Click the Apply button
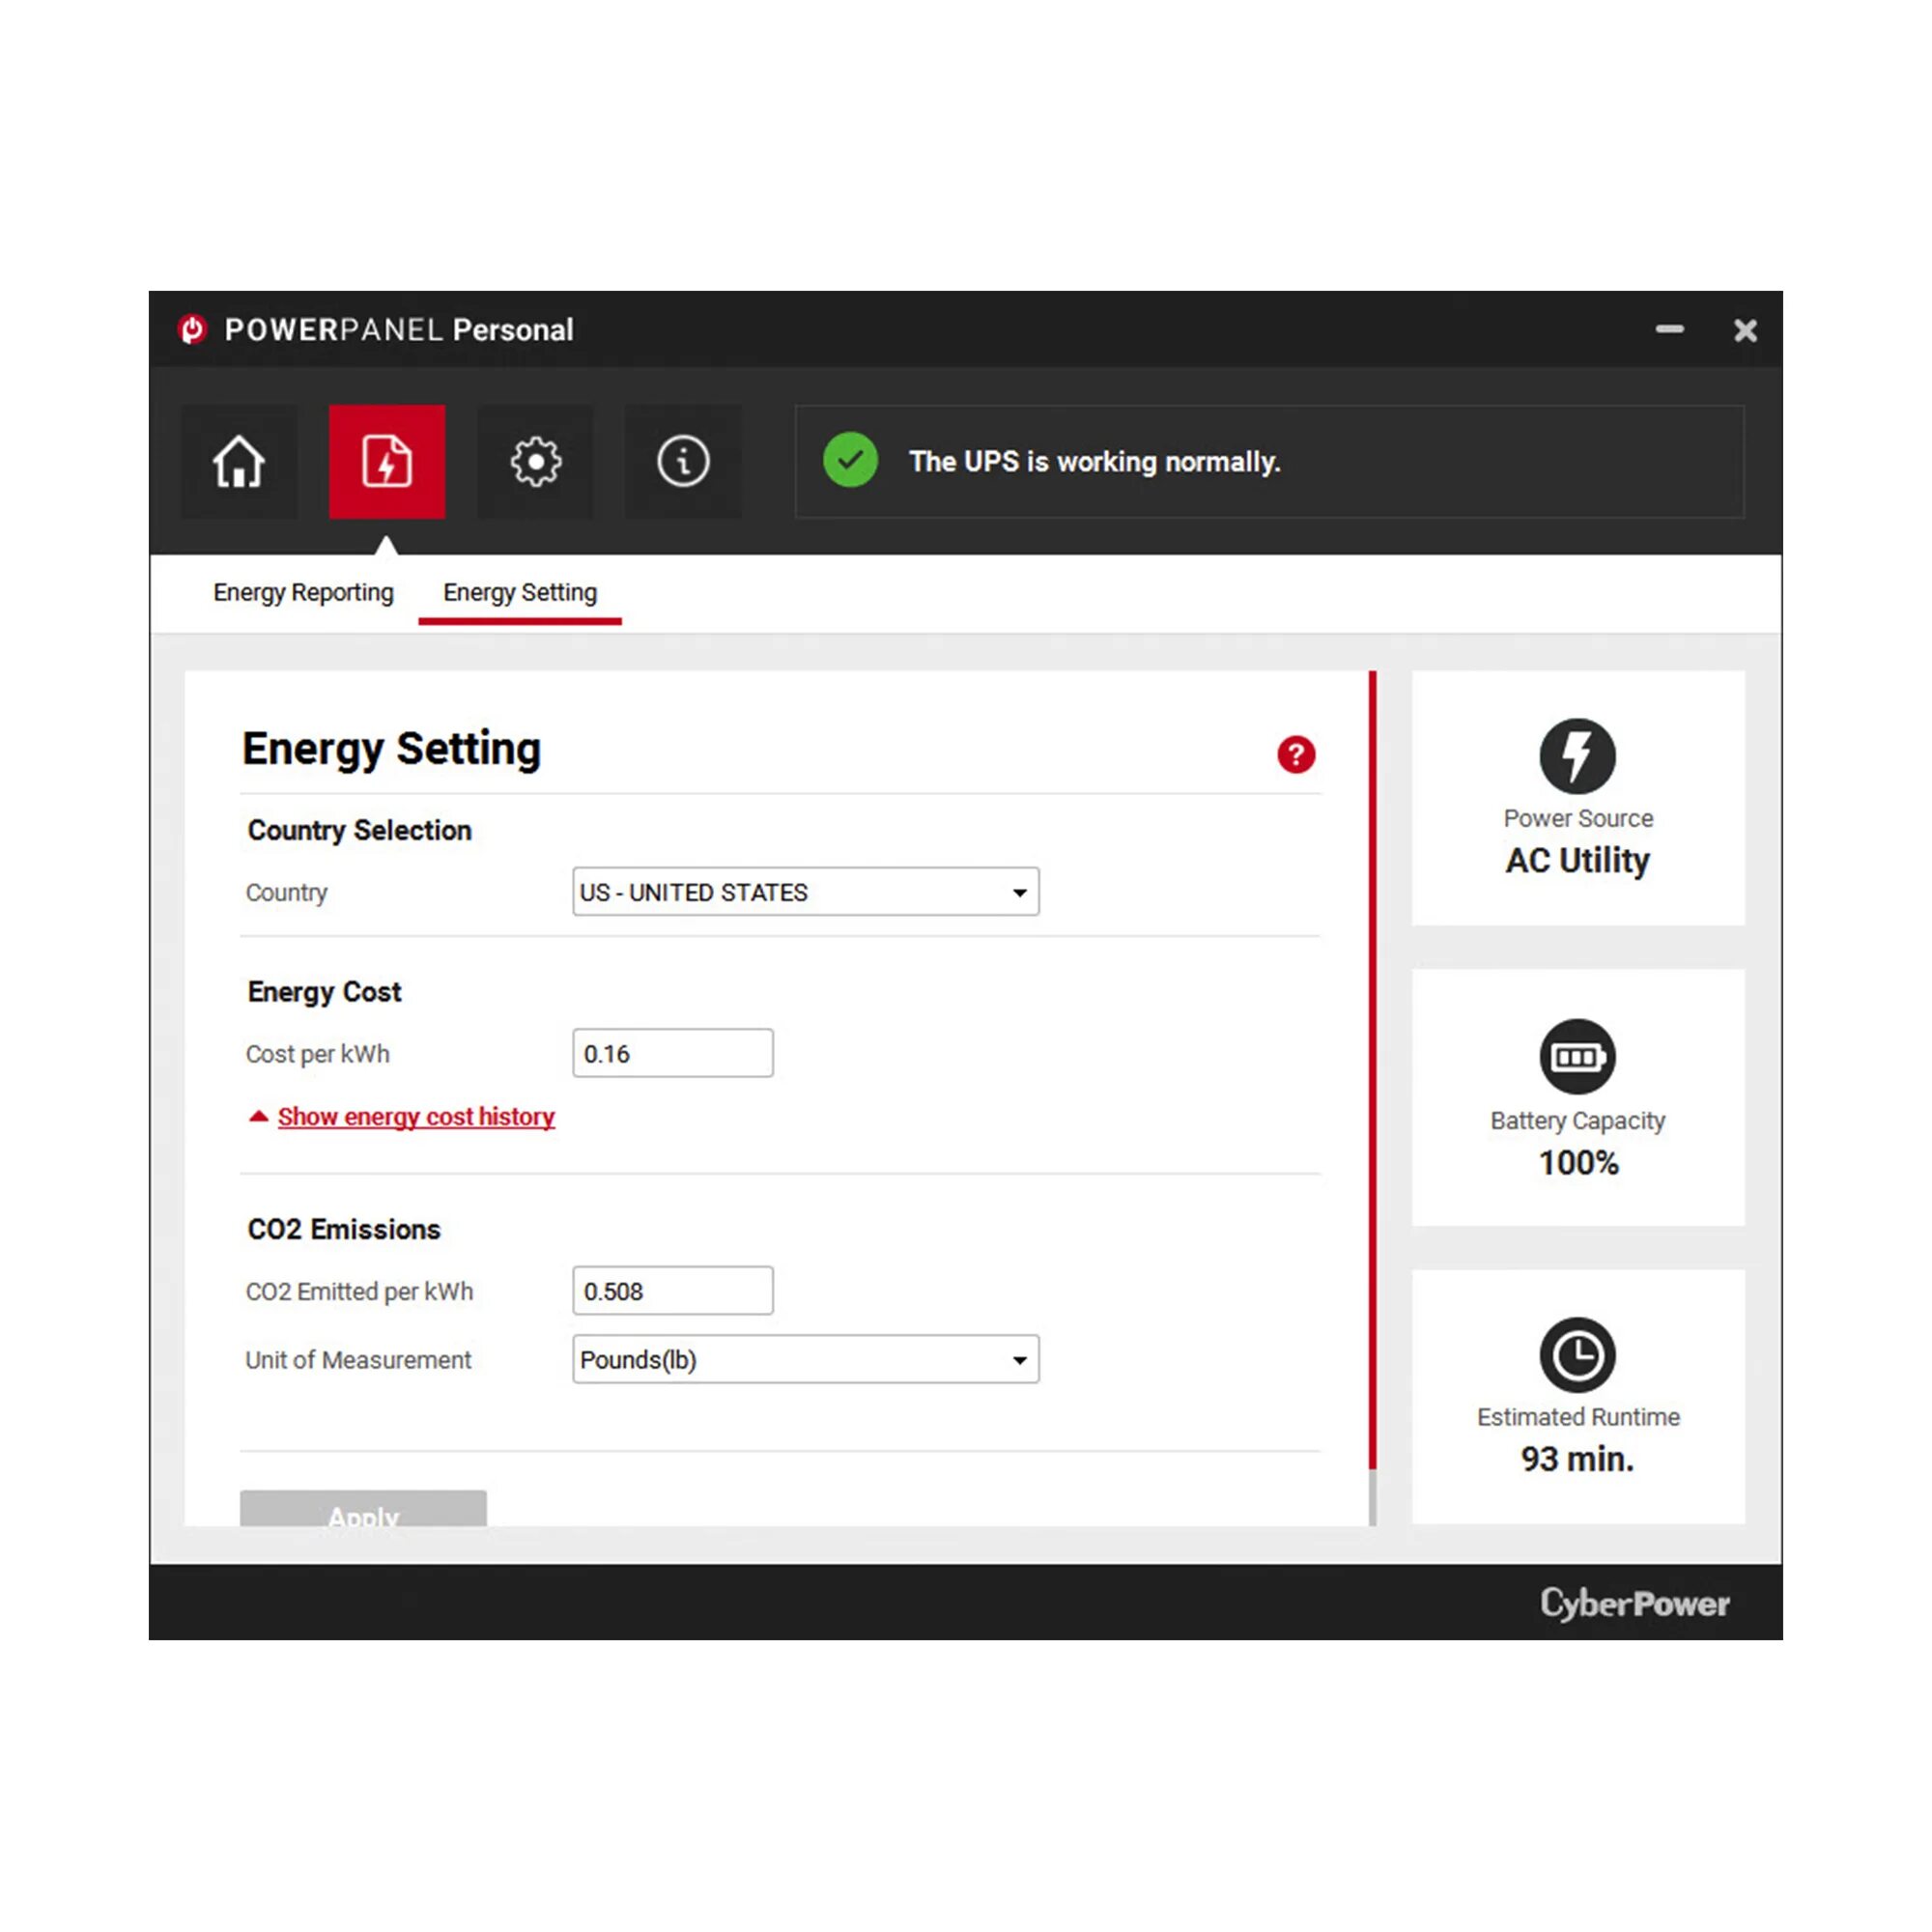The image size is (1932, 1932). 363,1513
